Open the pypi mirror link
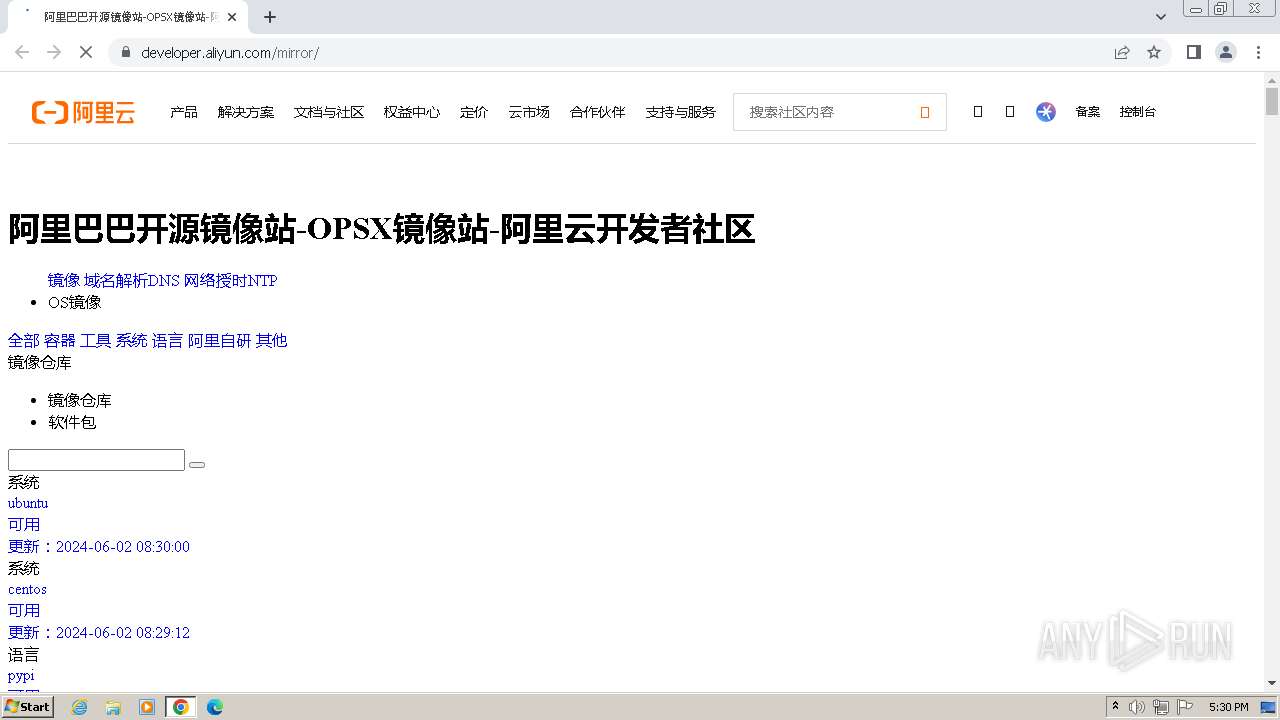This screenshot has height=720, width=1280. point(21,677)
